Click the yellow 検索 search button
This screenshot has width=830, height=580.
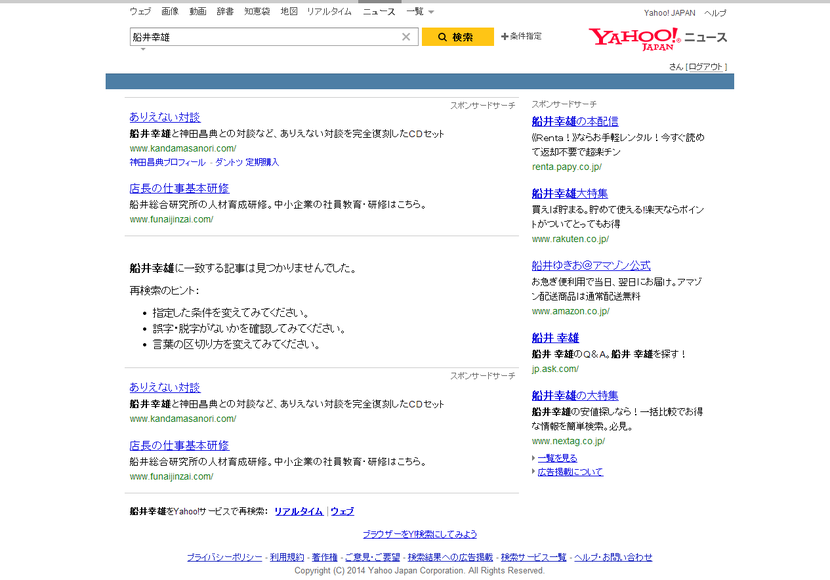[x=457, y=37]
